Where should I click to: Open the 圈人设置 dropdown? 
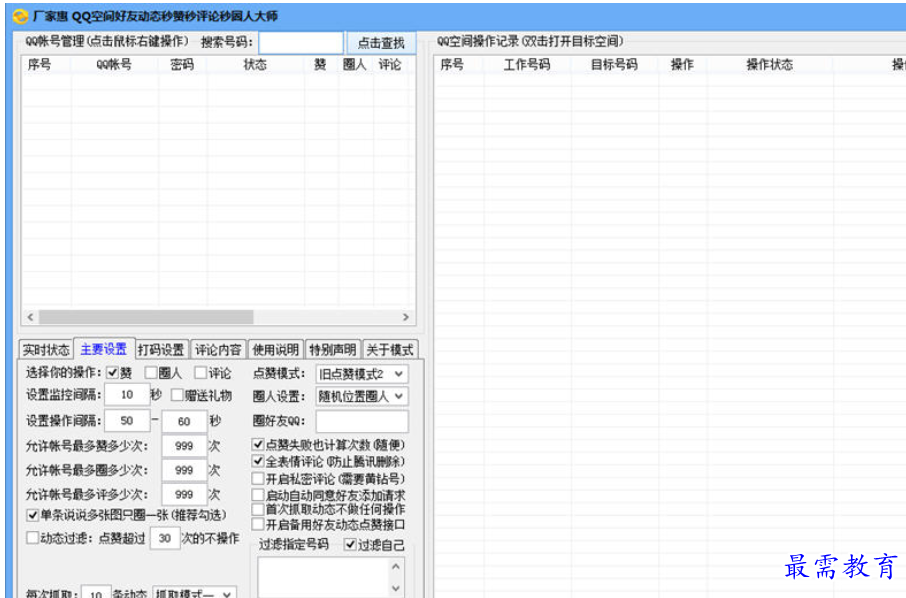click(362, 396)
